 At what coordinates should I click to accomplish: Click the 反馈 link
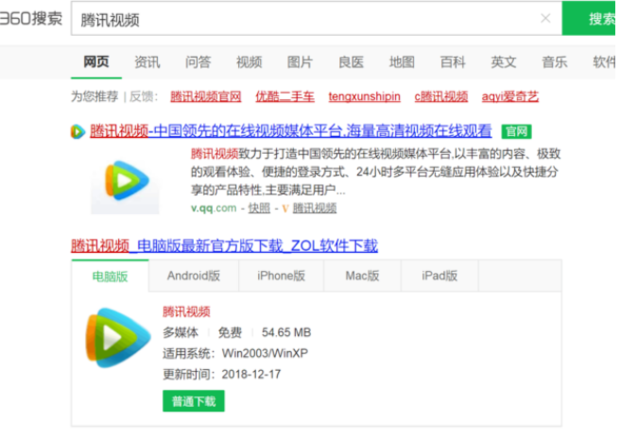coord(141,96)
